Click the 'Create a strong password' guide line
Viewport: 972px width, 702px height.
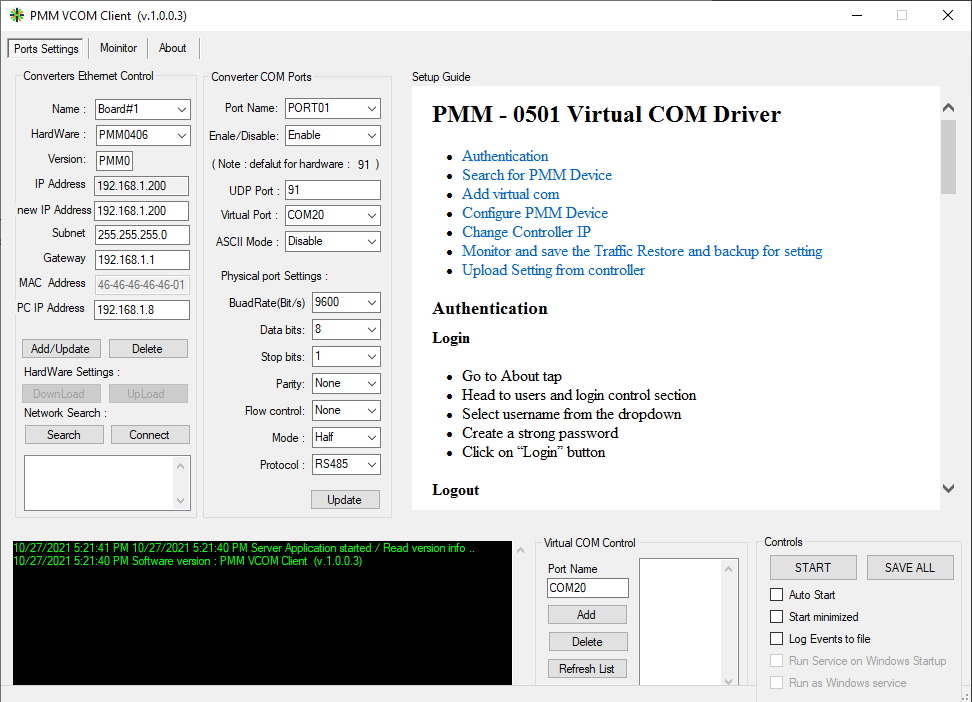tap(540, 433)
